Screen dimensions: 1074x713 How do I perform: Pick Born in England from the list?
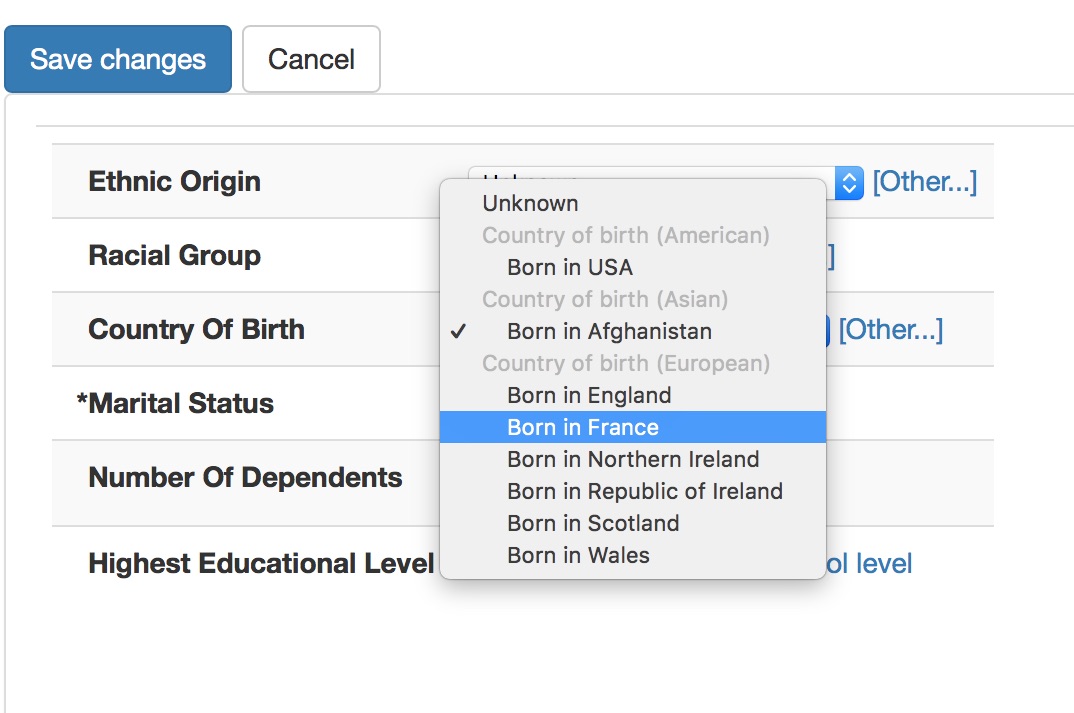[x=589, y=395]
